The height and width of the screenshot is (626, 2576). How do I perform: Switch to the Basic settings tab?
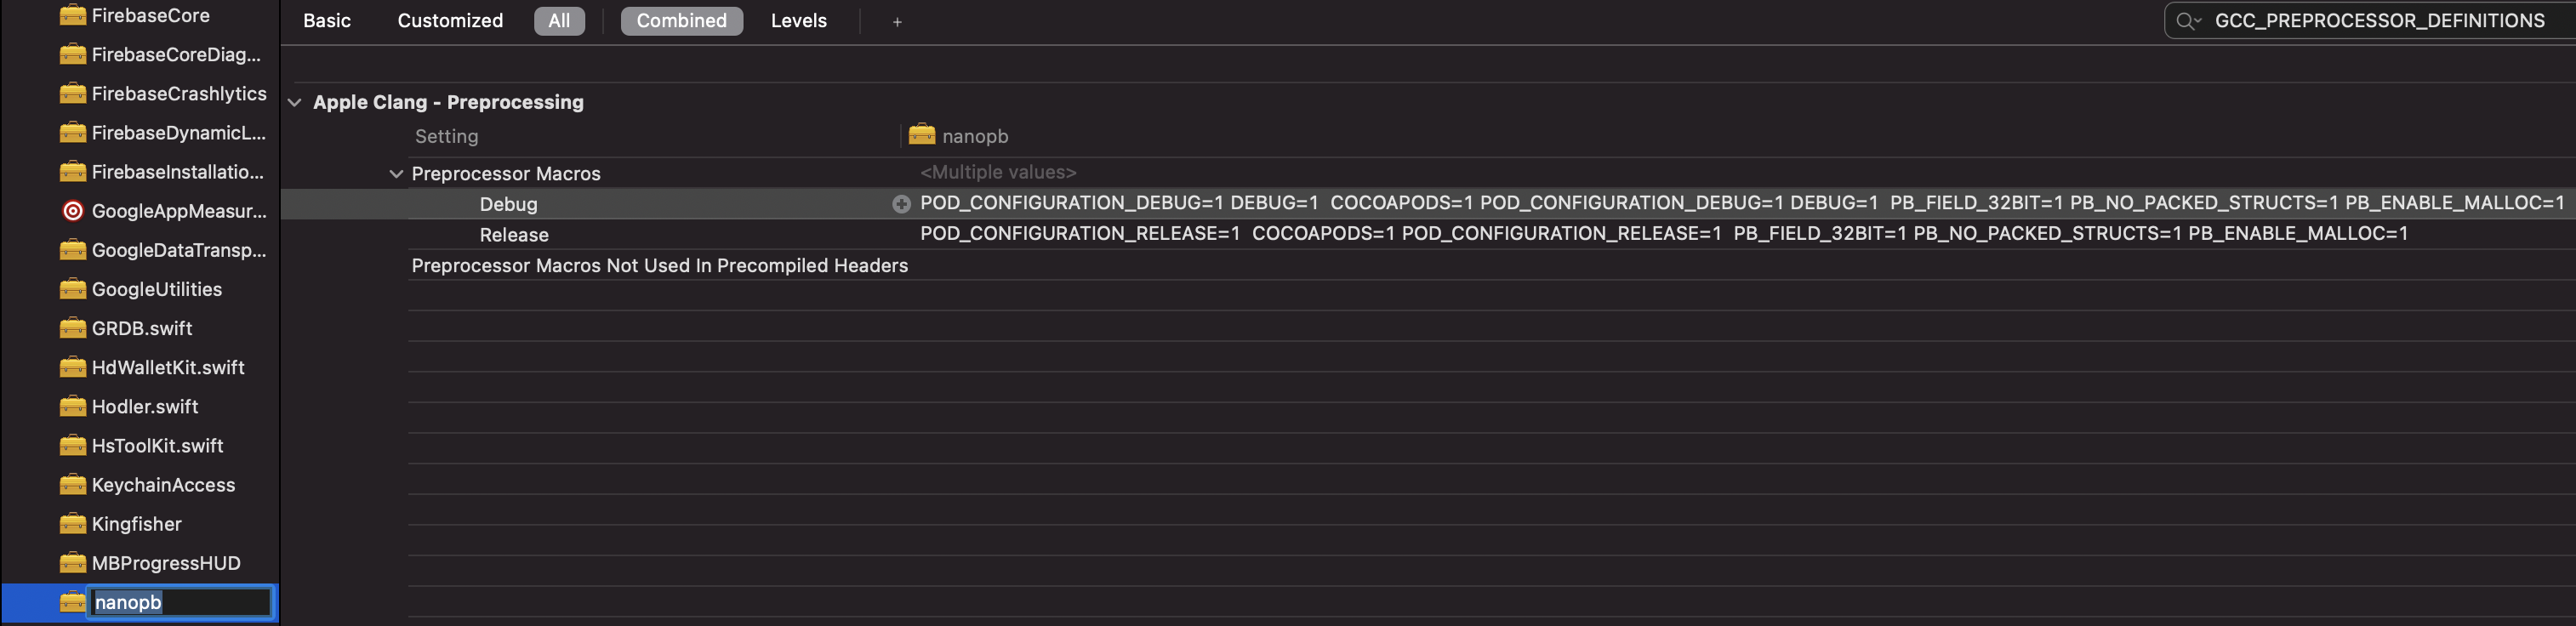tap(327, 20)
